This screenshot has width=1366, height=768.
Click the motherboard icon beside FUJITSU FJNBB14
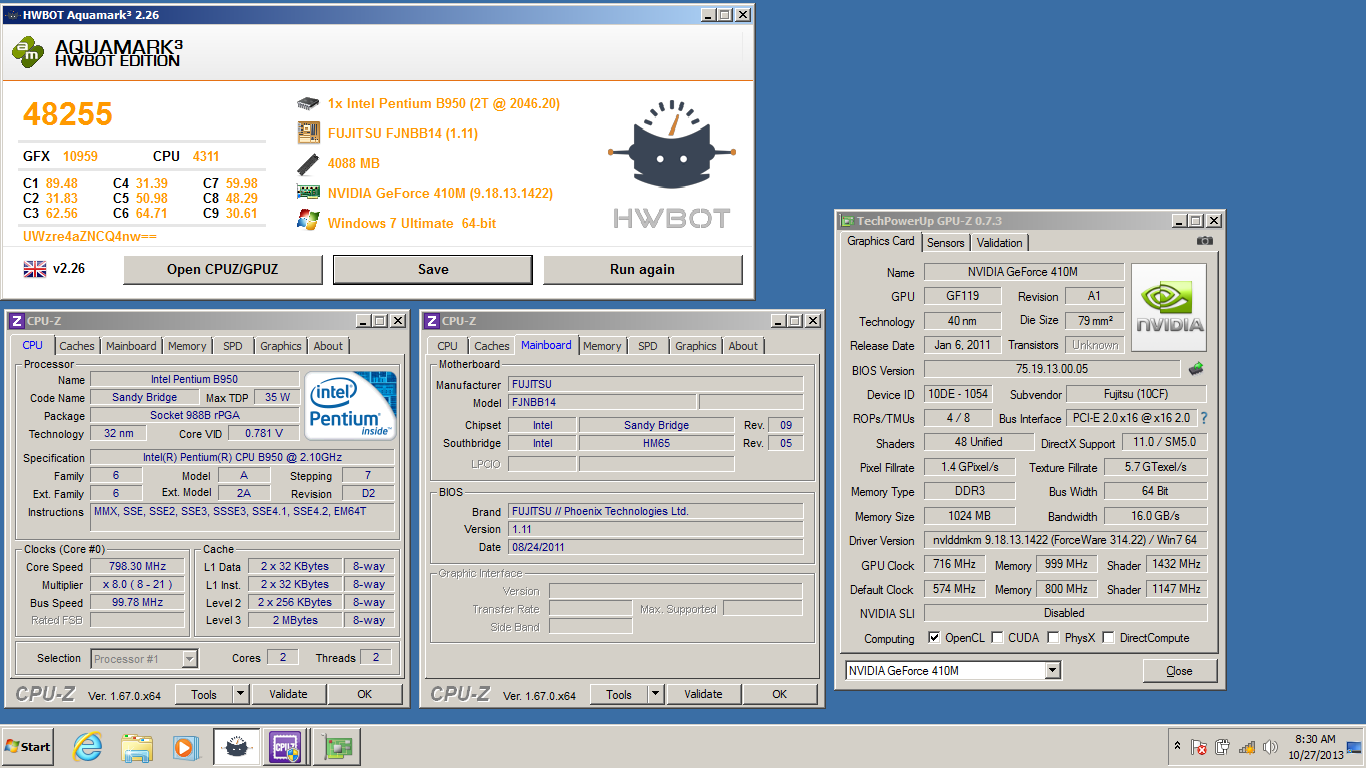click(x=308, y=132)
